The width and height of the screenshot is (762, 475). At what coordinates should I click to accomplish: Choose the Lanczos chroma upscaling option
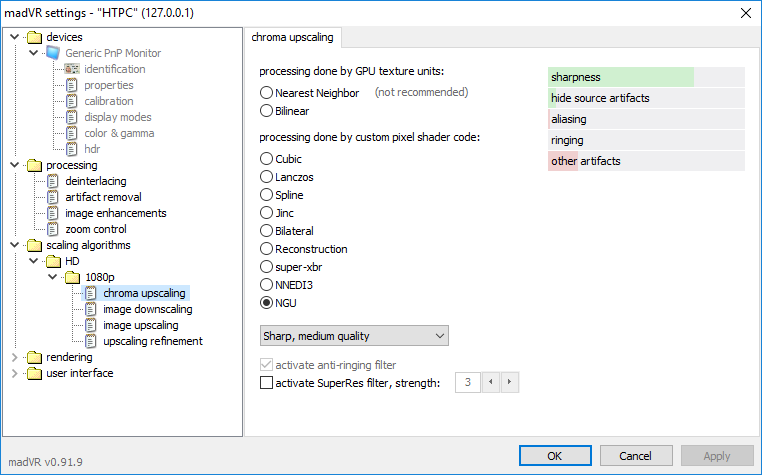(x=266, y=177)
